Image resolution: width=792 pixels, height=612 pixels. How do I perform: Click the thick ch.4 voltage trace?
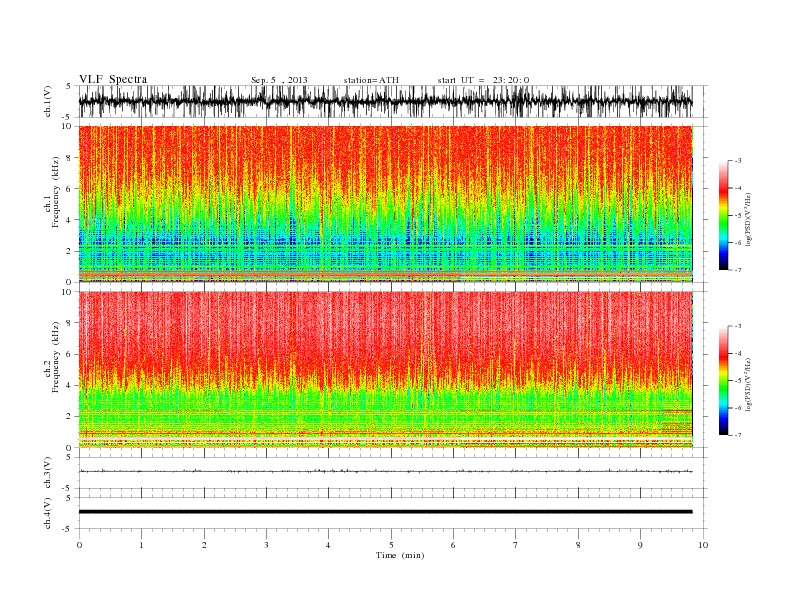pos(385,512)
